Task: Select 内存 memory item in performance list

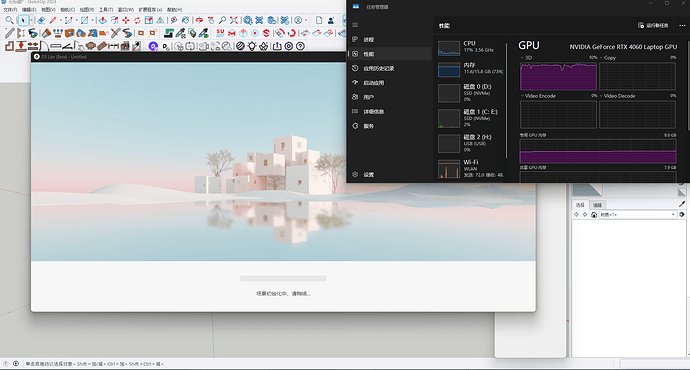Action: tap(470, 69)
